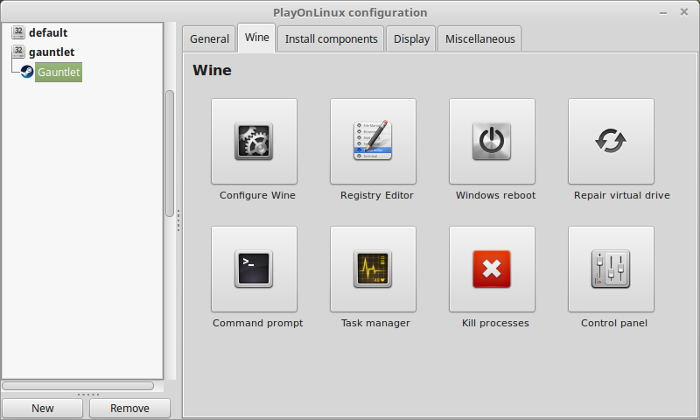Select the gauntlet virtual drive
Screen dimensions: 700x420
(x=51, y=52)
